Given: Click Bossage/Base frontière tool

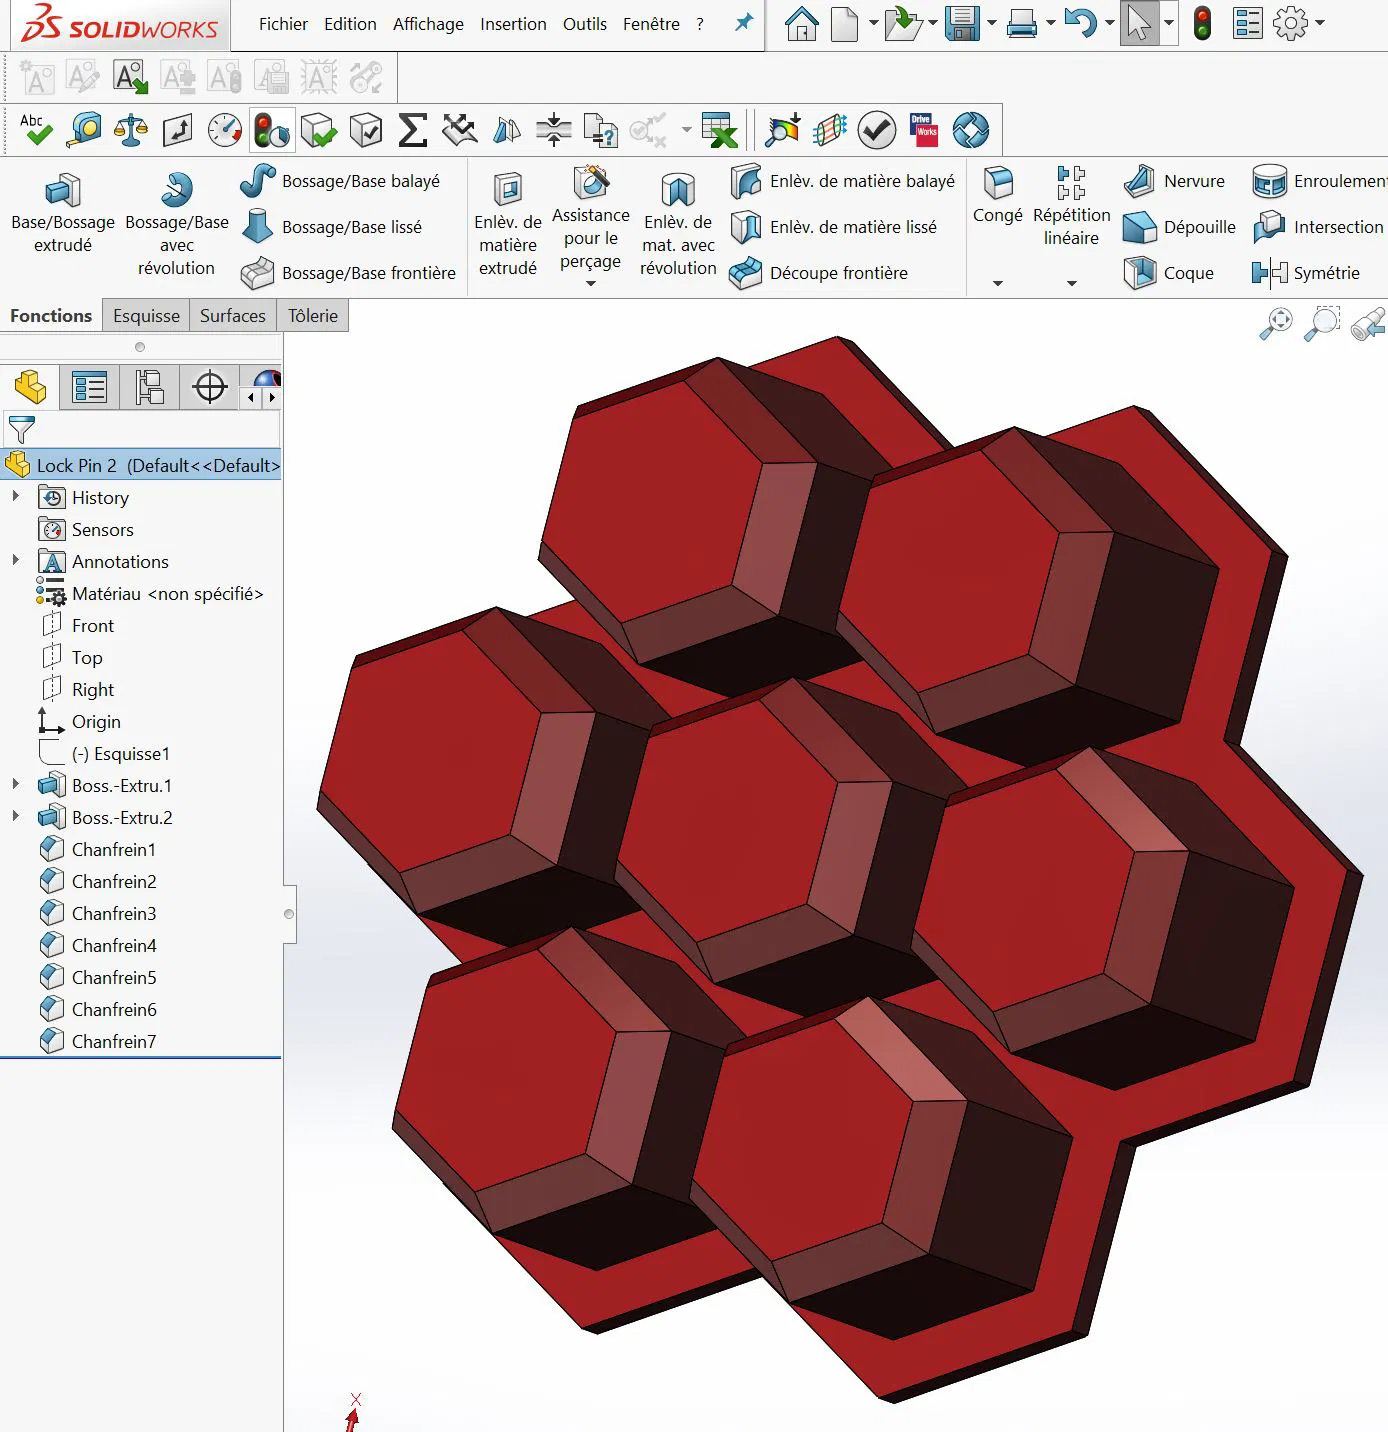Looking at the screenshot, I should (x=348, y=273).
